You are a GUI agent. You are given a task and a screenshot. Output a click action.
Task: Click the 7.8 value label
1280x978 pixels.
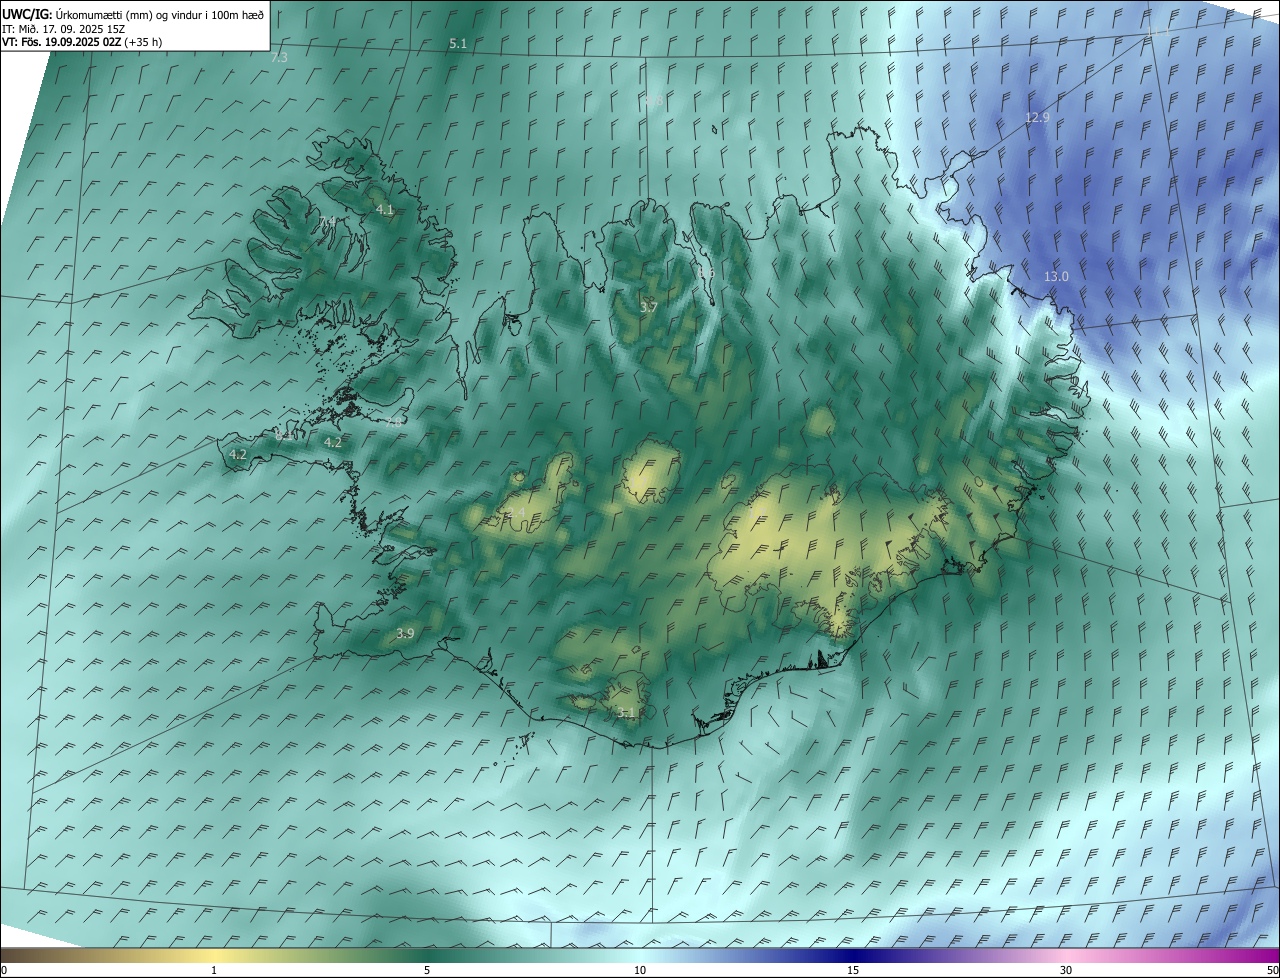(395, 422)
